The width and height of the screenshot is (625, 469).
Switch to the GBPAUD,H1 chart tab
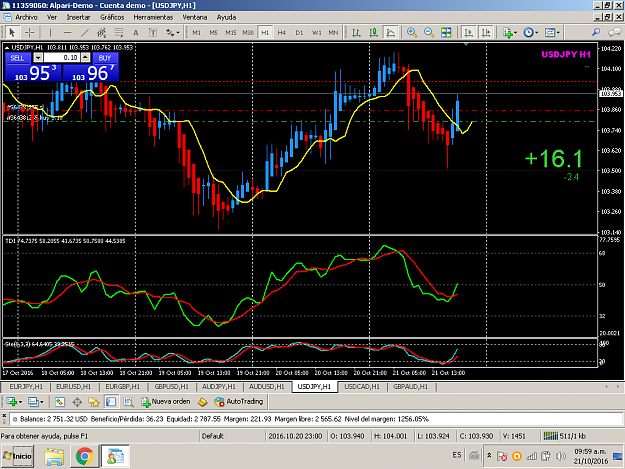click(410, 387)
